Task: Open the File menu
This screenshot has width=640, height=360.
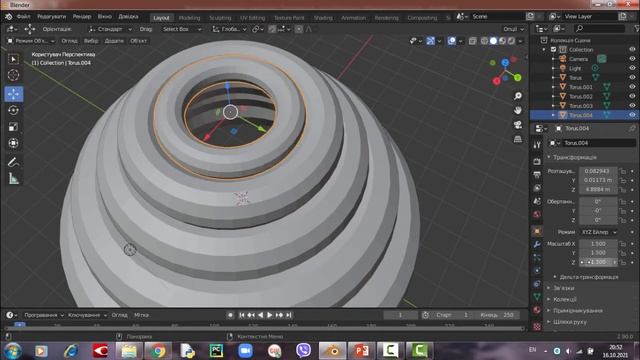Action: click(23, 17)
